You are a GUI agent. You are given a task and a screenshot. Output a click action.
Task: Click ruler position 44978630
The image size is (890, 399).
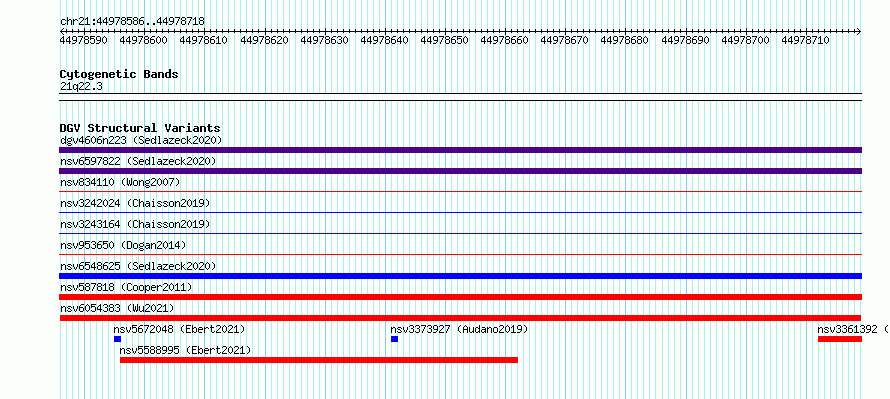click(324, 40)
